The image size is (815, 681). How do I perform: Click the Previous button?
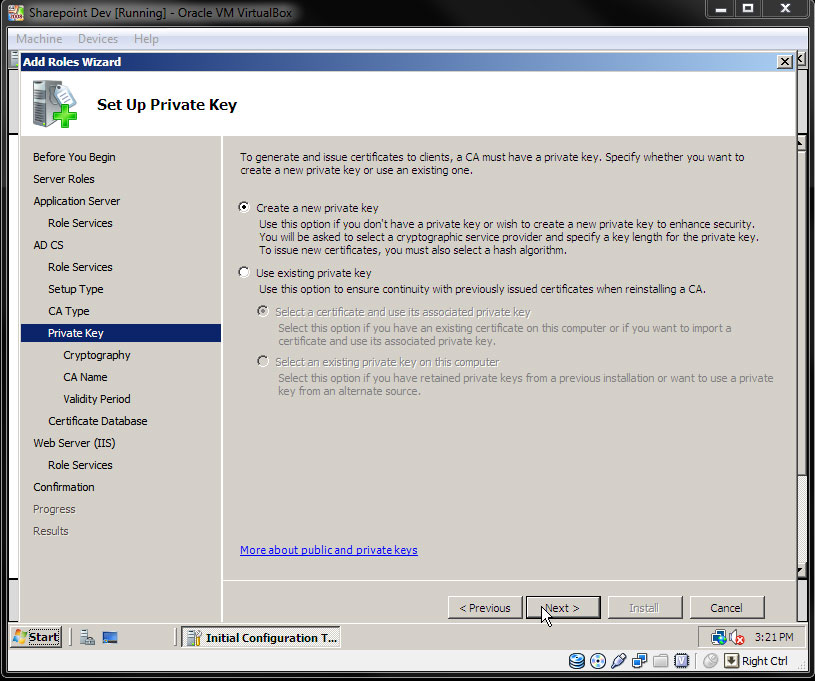[485, 608]
